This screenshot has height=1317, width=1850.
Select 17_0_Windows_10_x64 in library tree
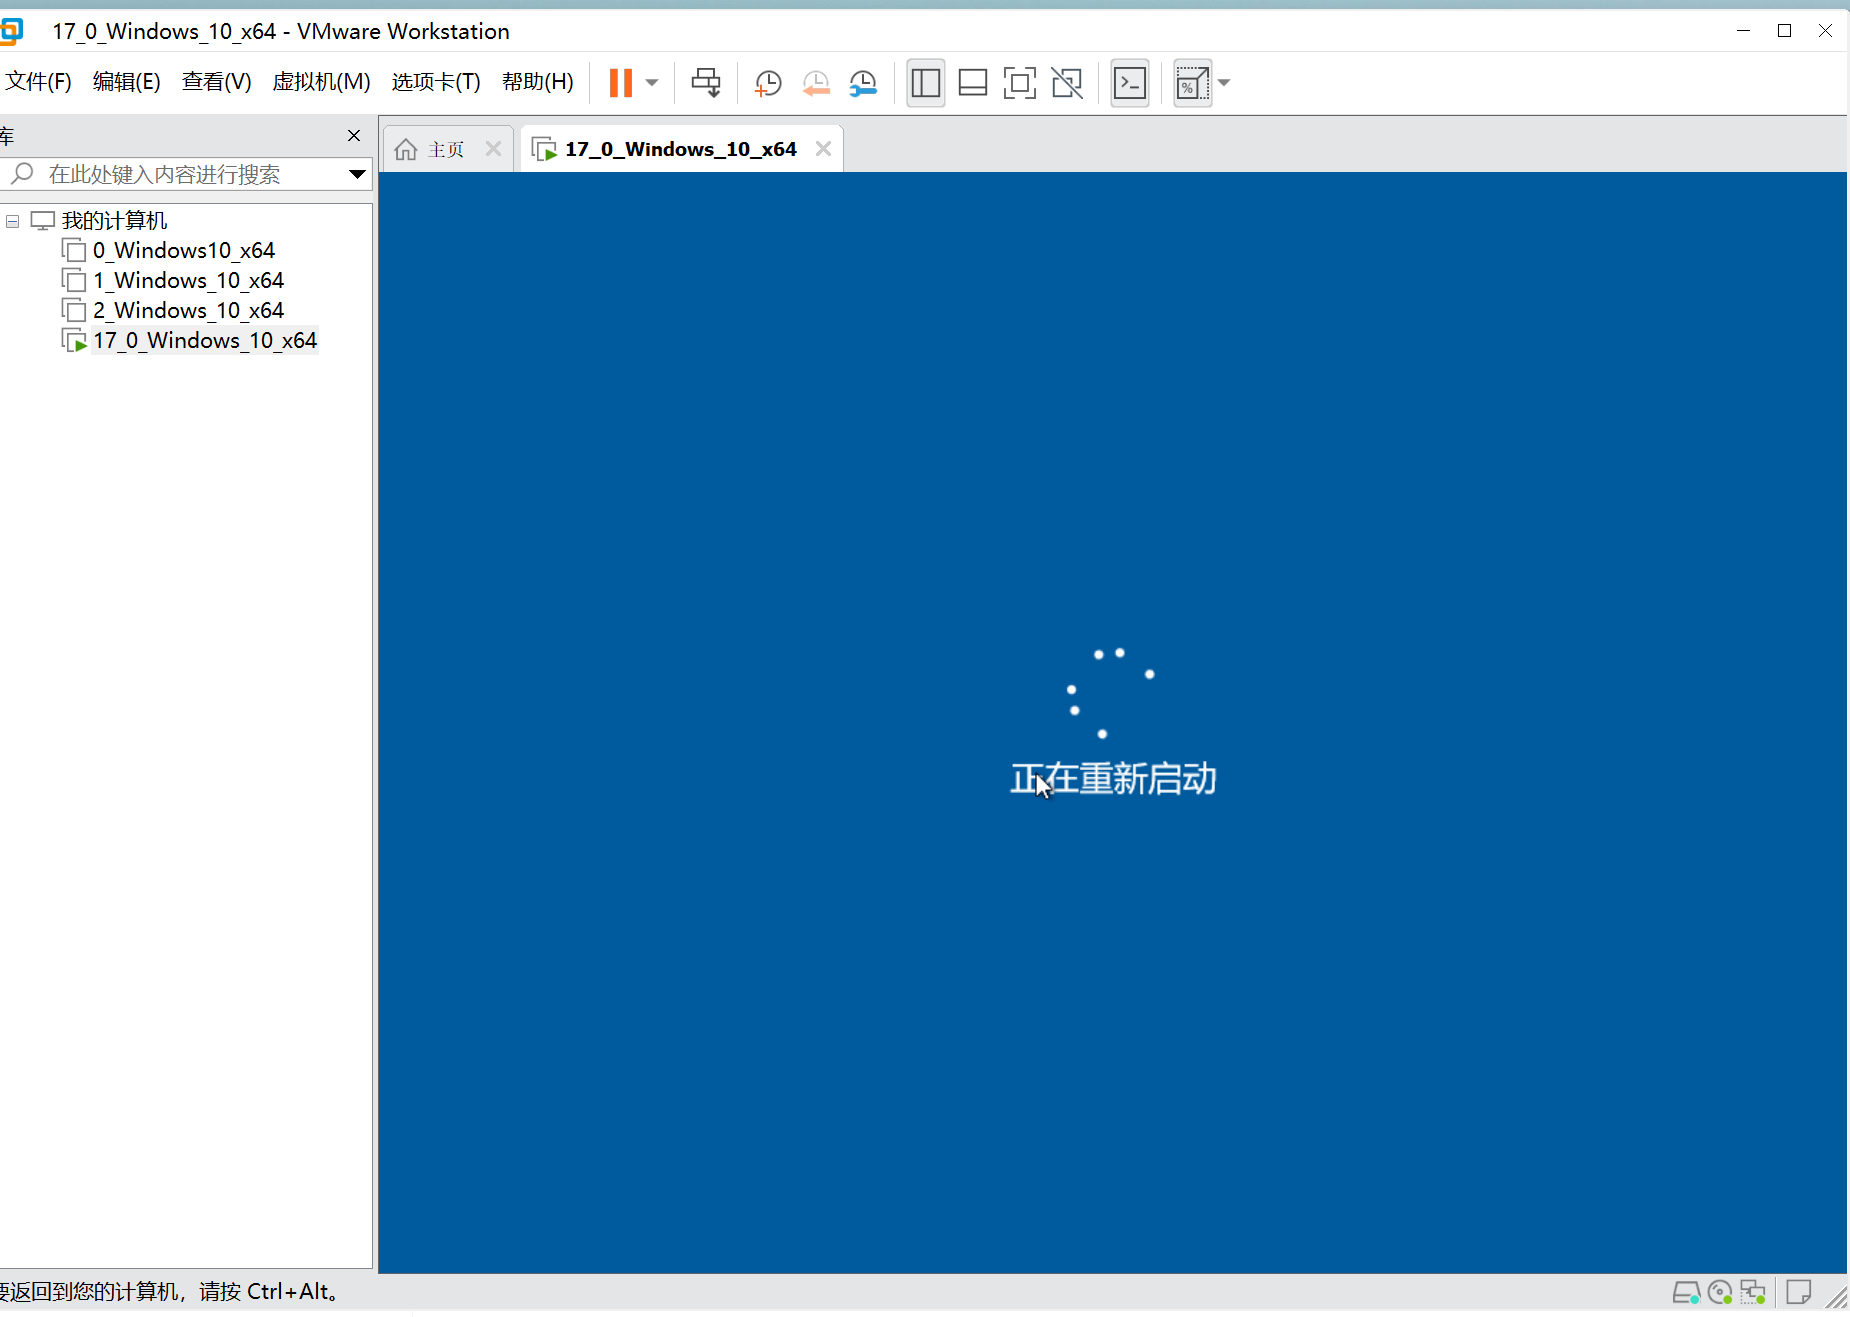[205, 340]
